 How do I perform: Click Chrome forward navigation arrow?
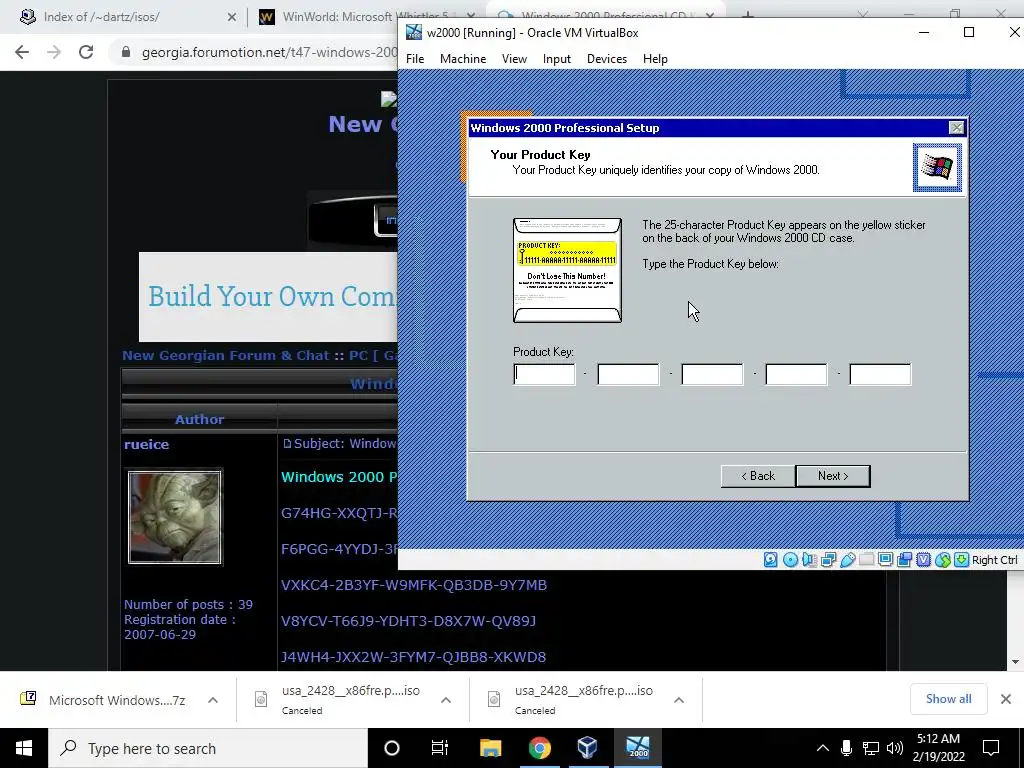coord(54,52)
